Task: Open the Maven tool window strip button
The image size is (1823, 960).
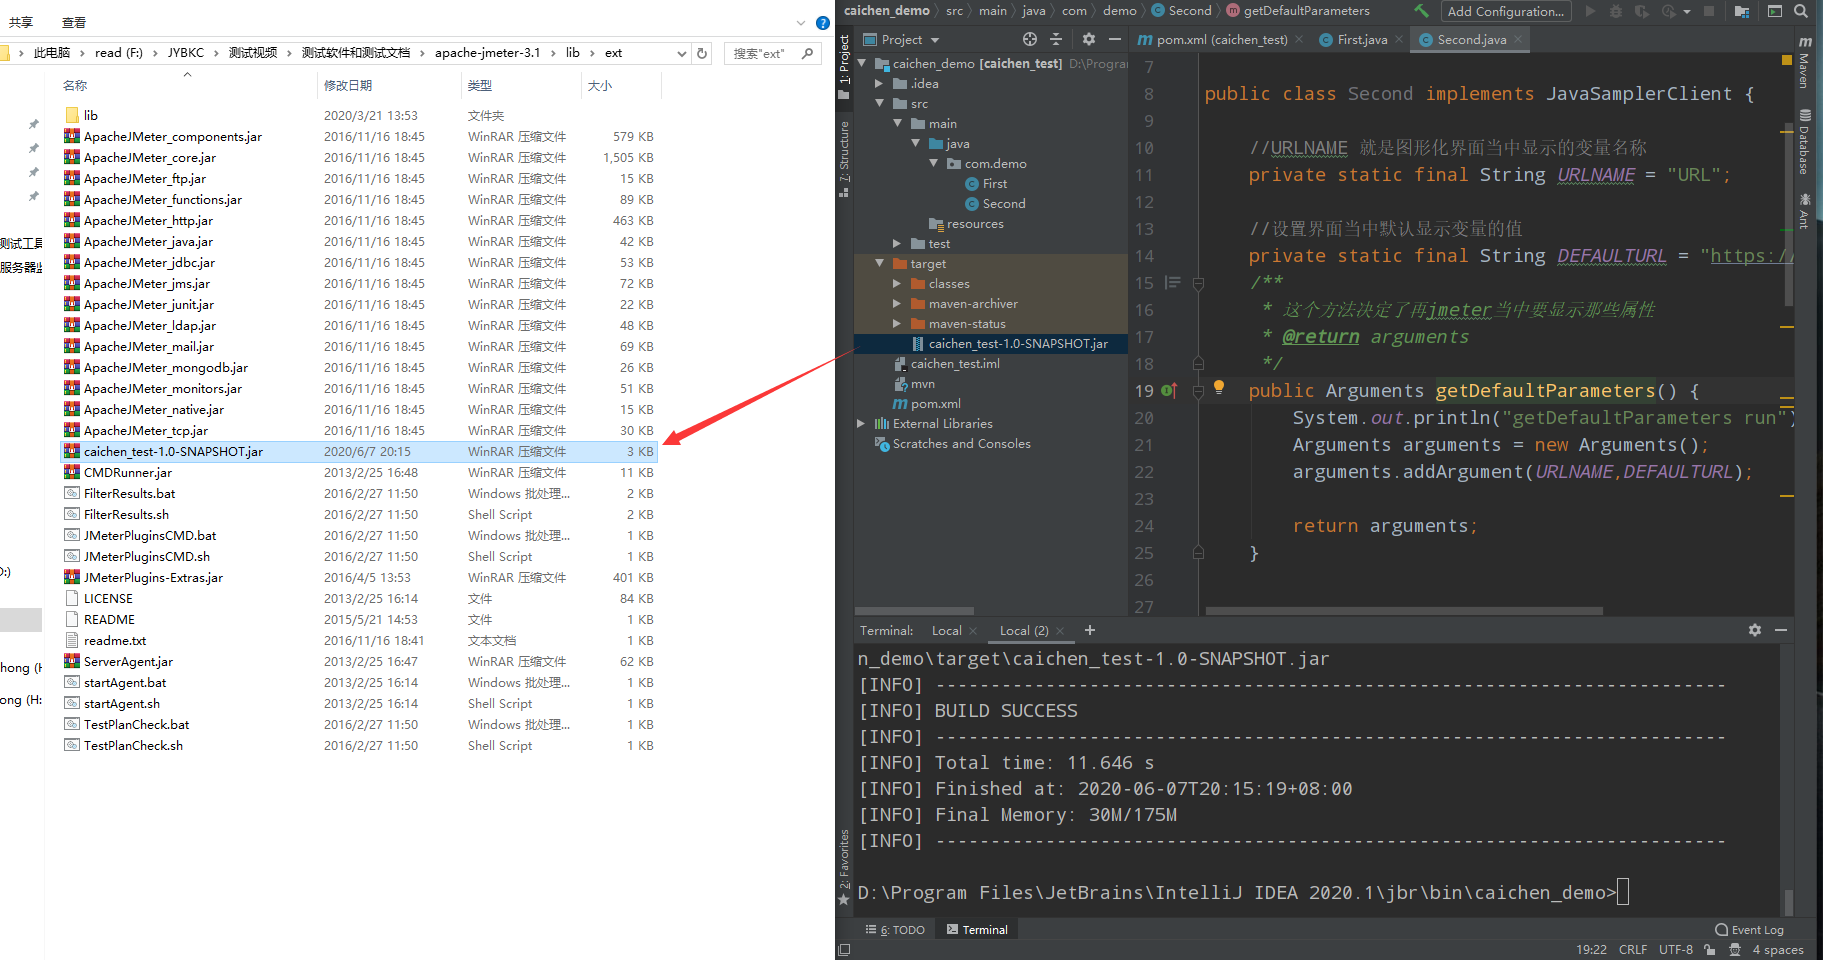Action: (1805, 62)
